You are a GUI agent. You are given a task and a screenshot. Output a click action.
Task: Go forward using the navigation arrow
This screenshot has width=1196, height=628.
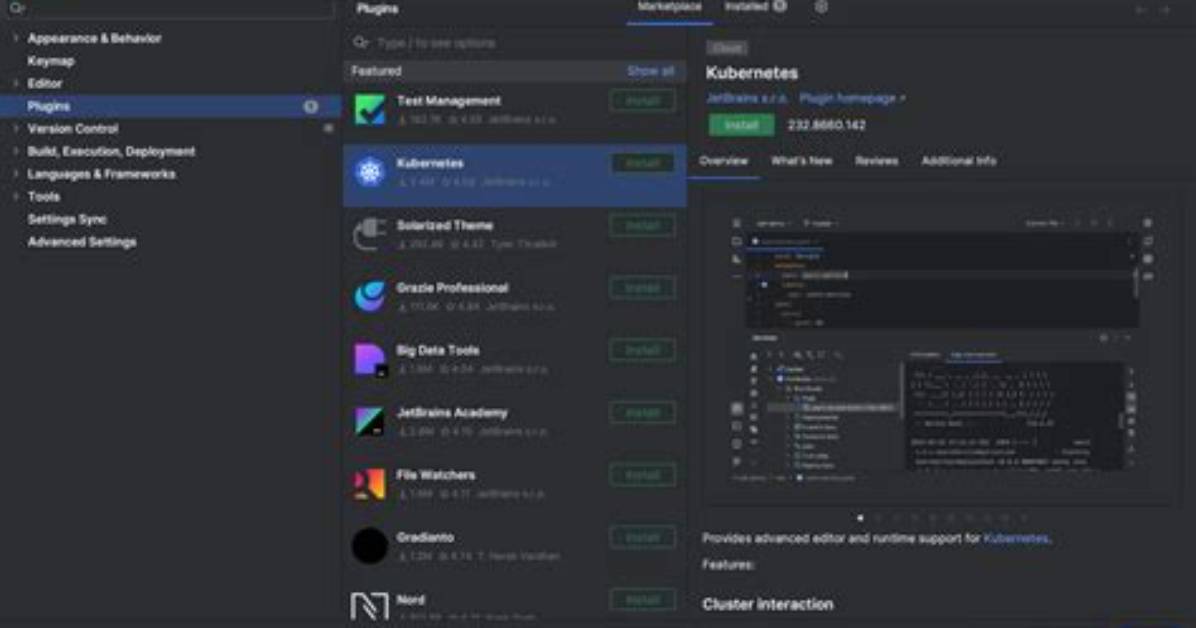click(x=1167, y=10)
